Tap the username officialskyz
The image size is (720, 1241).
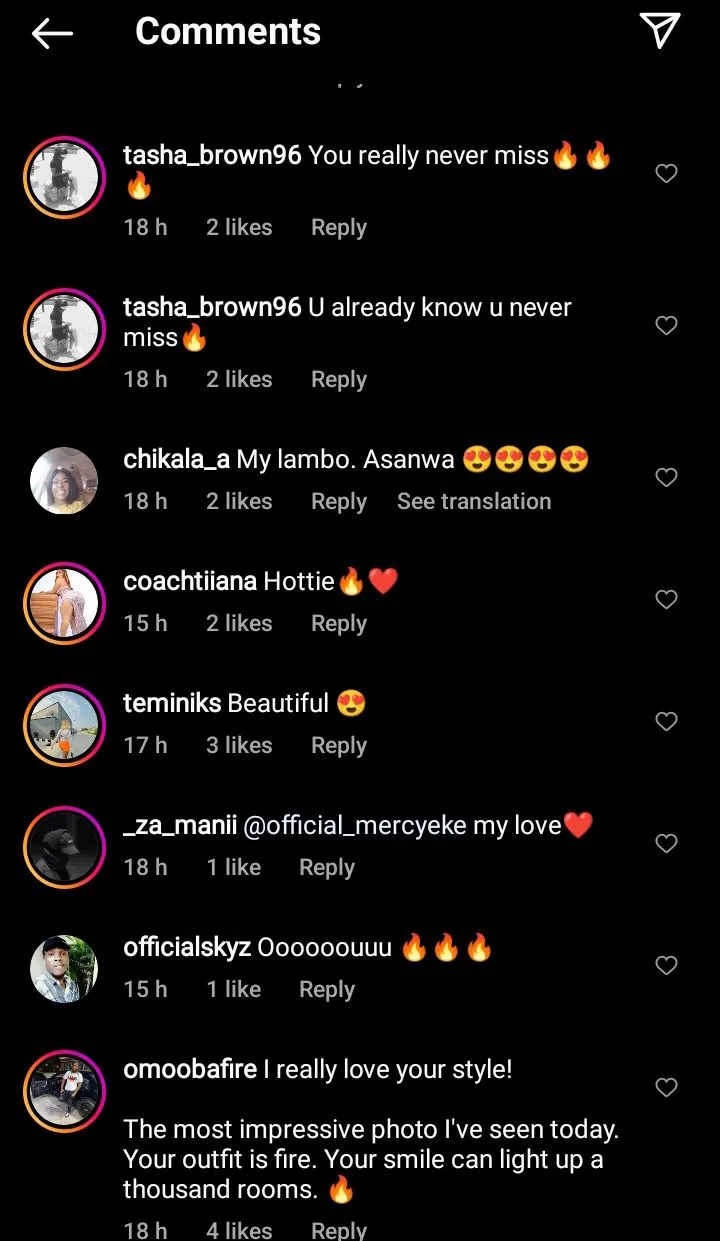(185, 947)
